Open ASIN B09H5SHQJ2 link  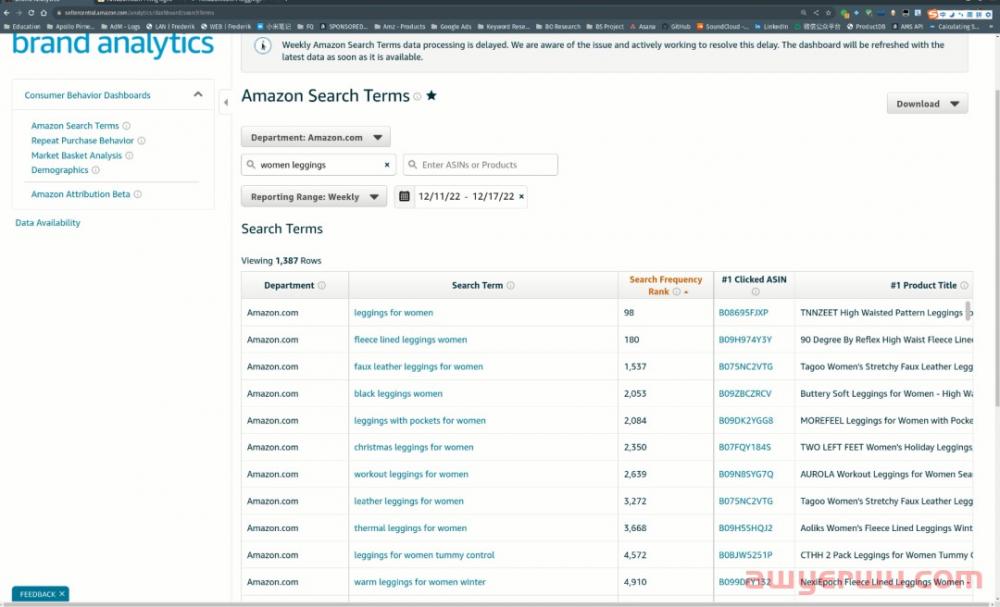pyautogui.click(x=746, y=529)
